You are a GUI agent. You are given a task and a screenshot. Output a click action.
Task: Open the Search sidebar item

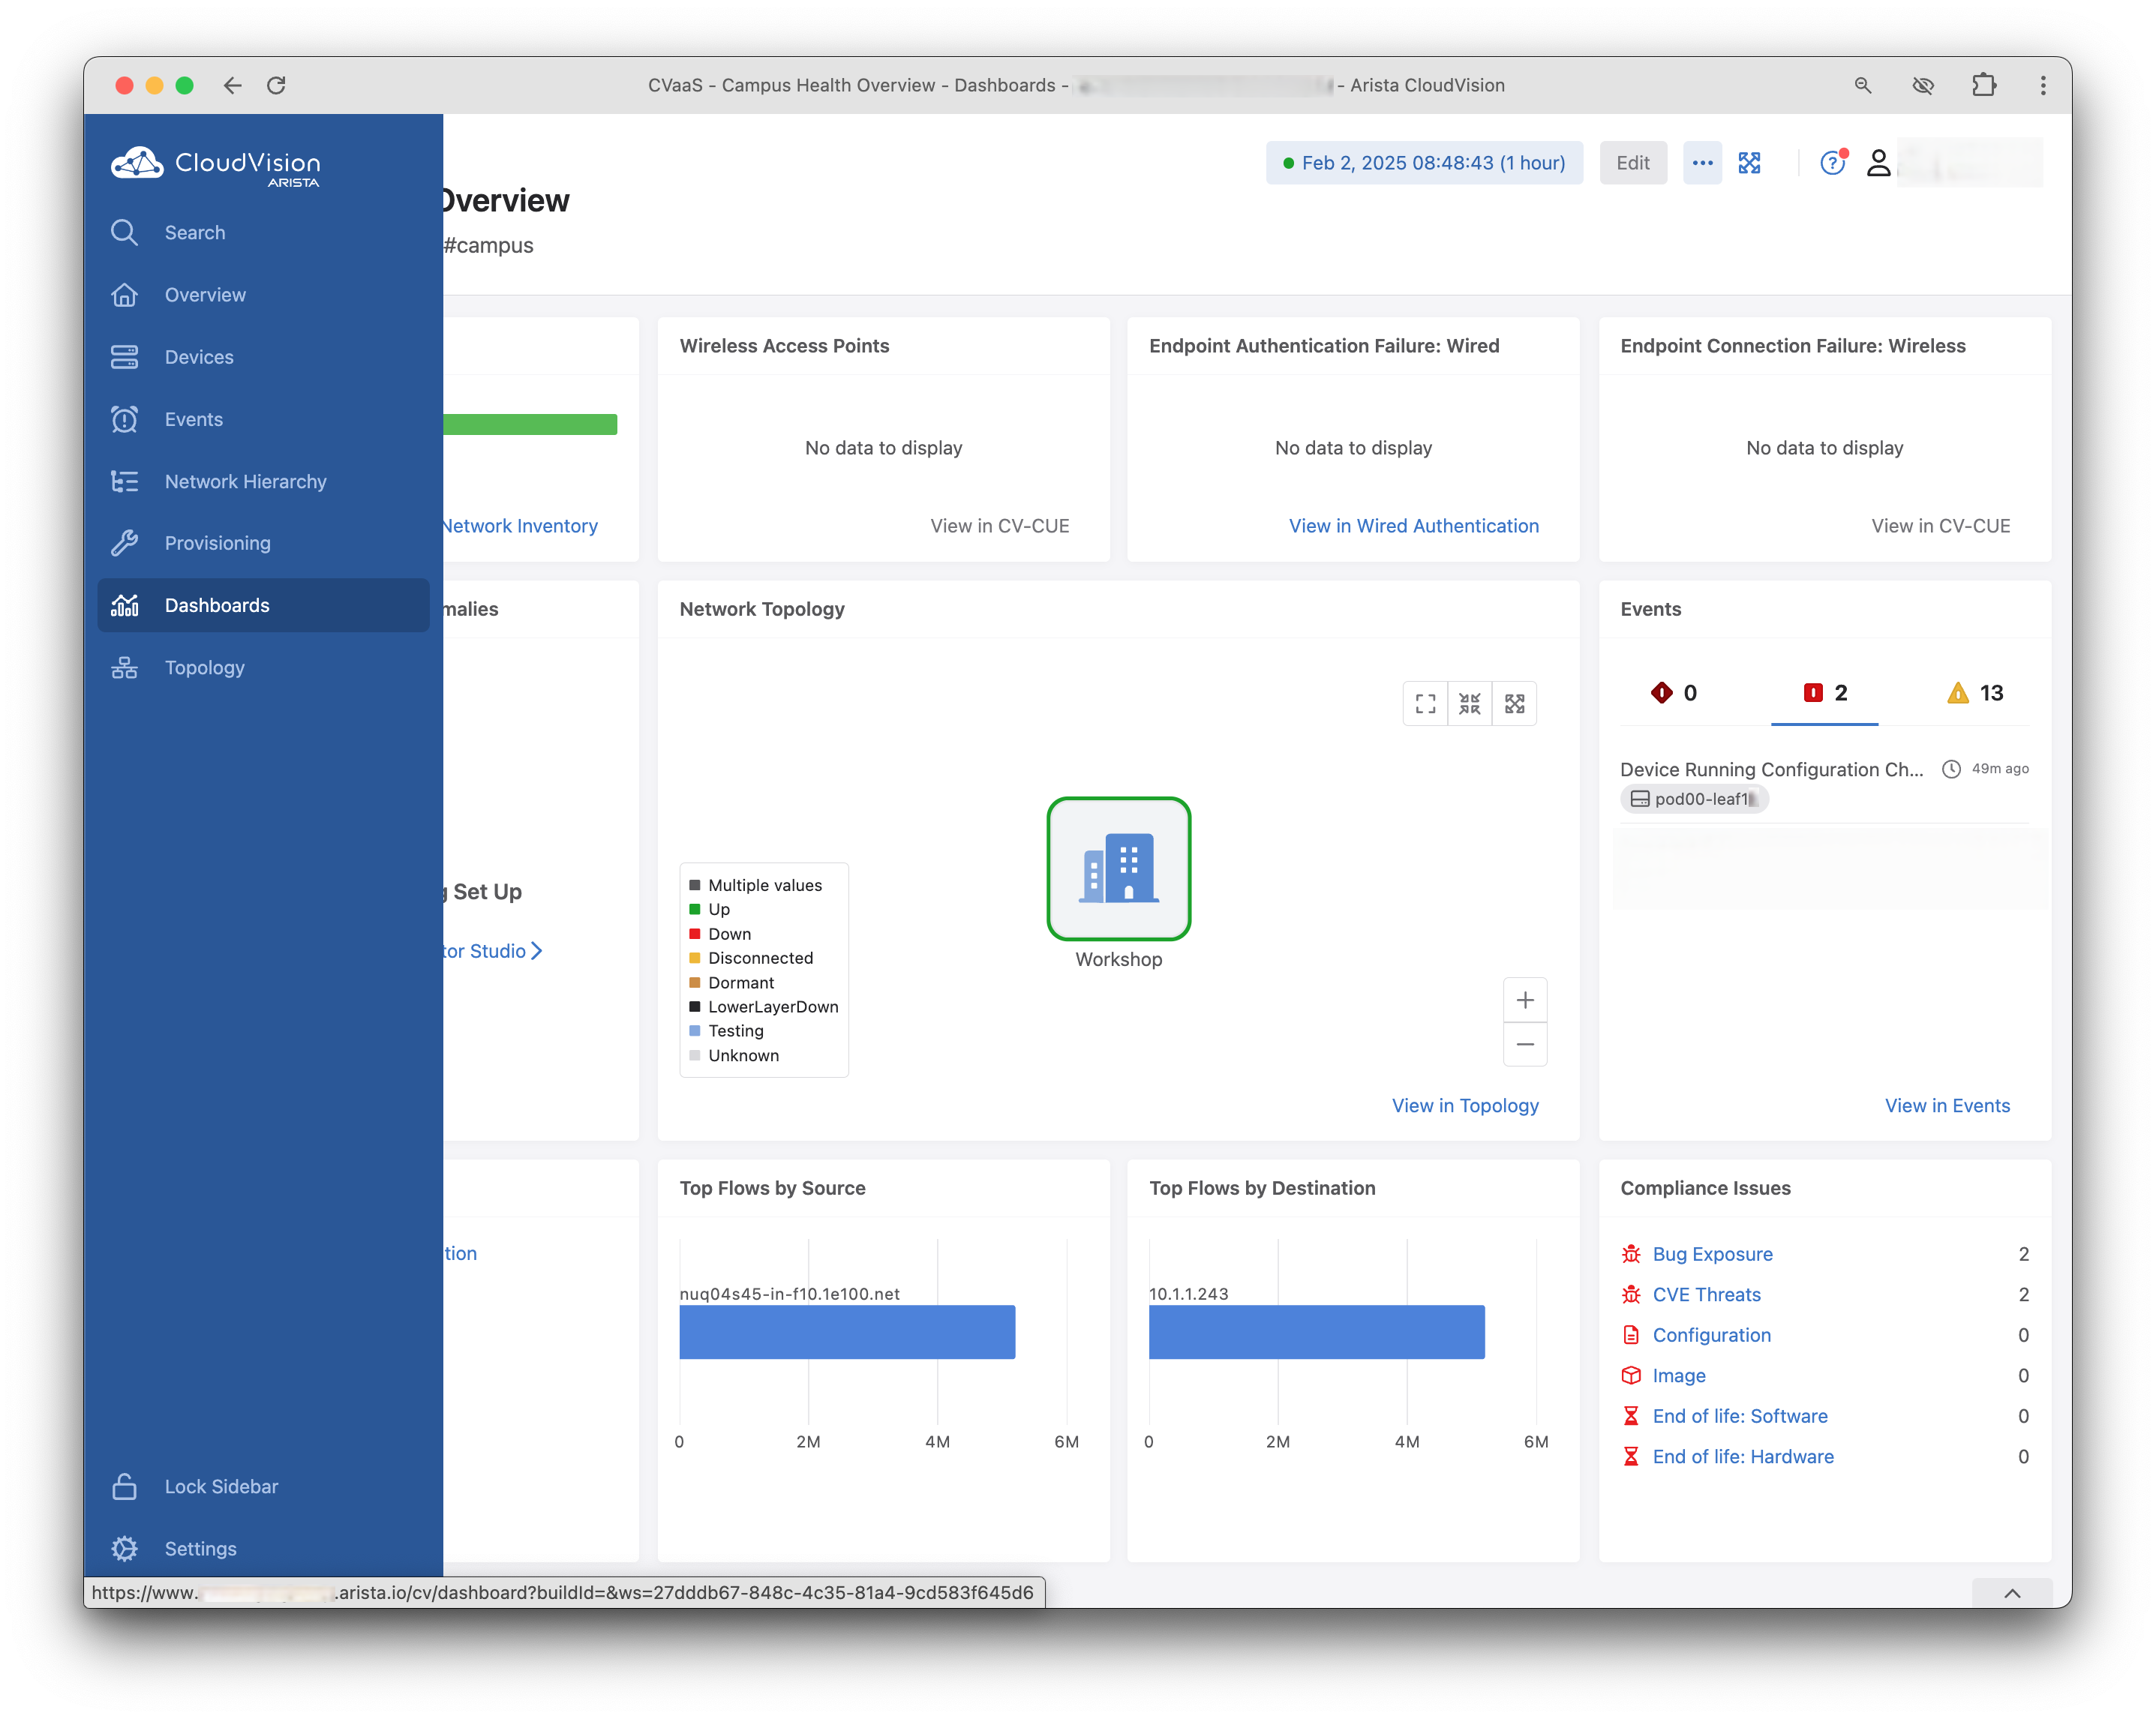pos(194,232)
